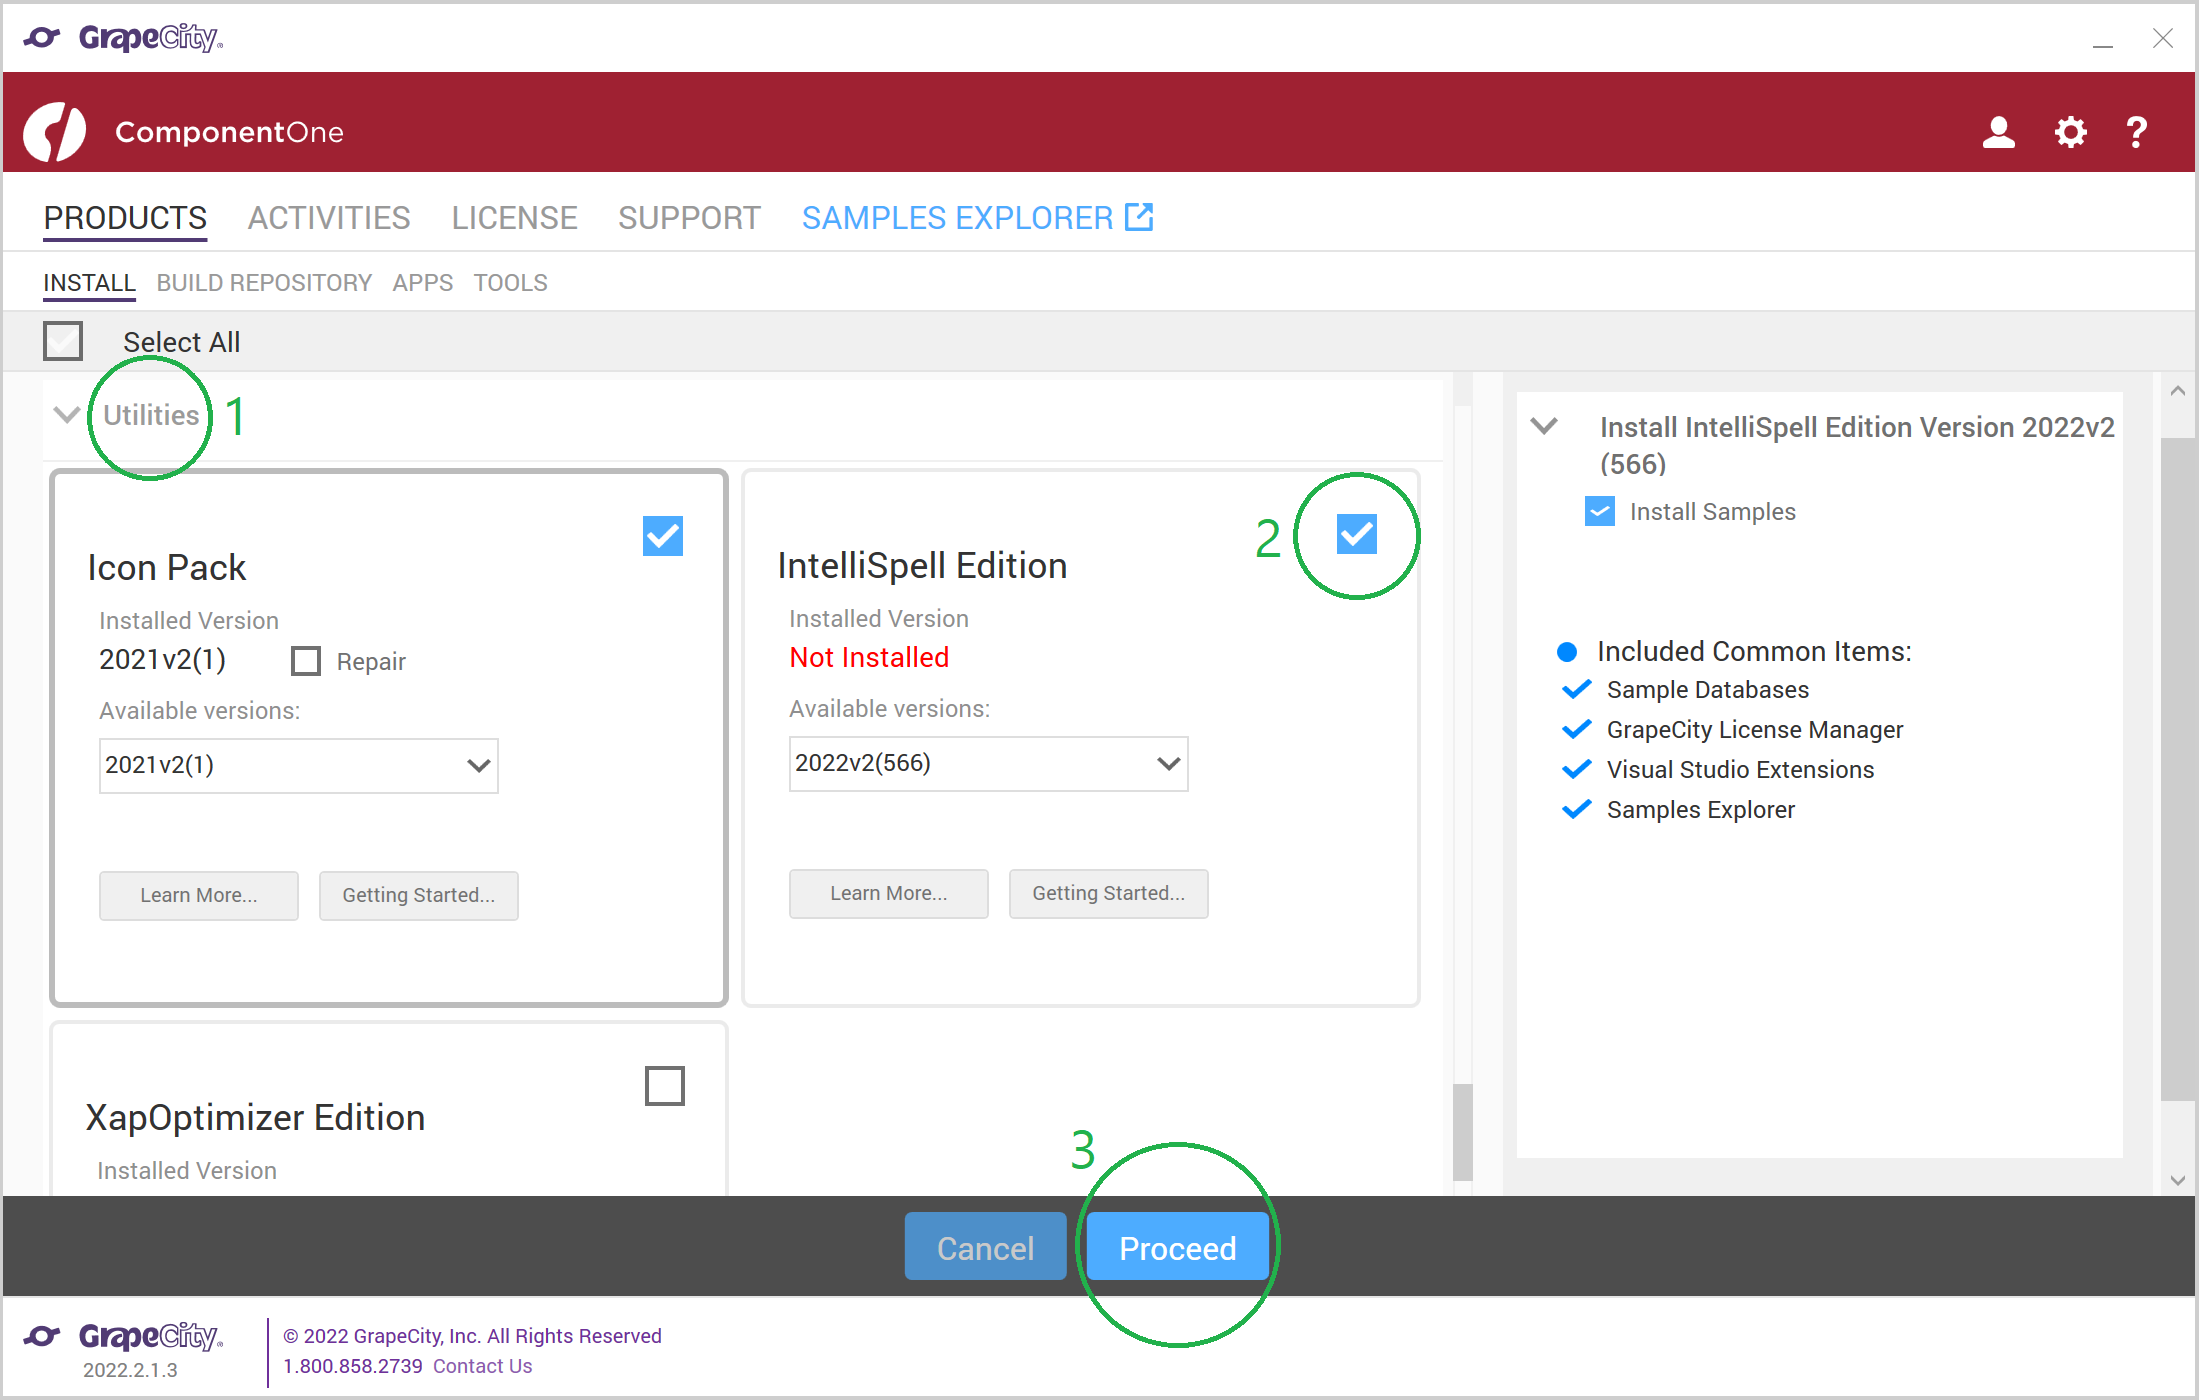Viewport: 2199px width, 1400px height.
Task: Click the ComponentOne logo icon
Action: click(55, 132)
